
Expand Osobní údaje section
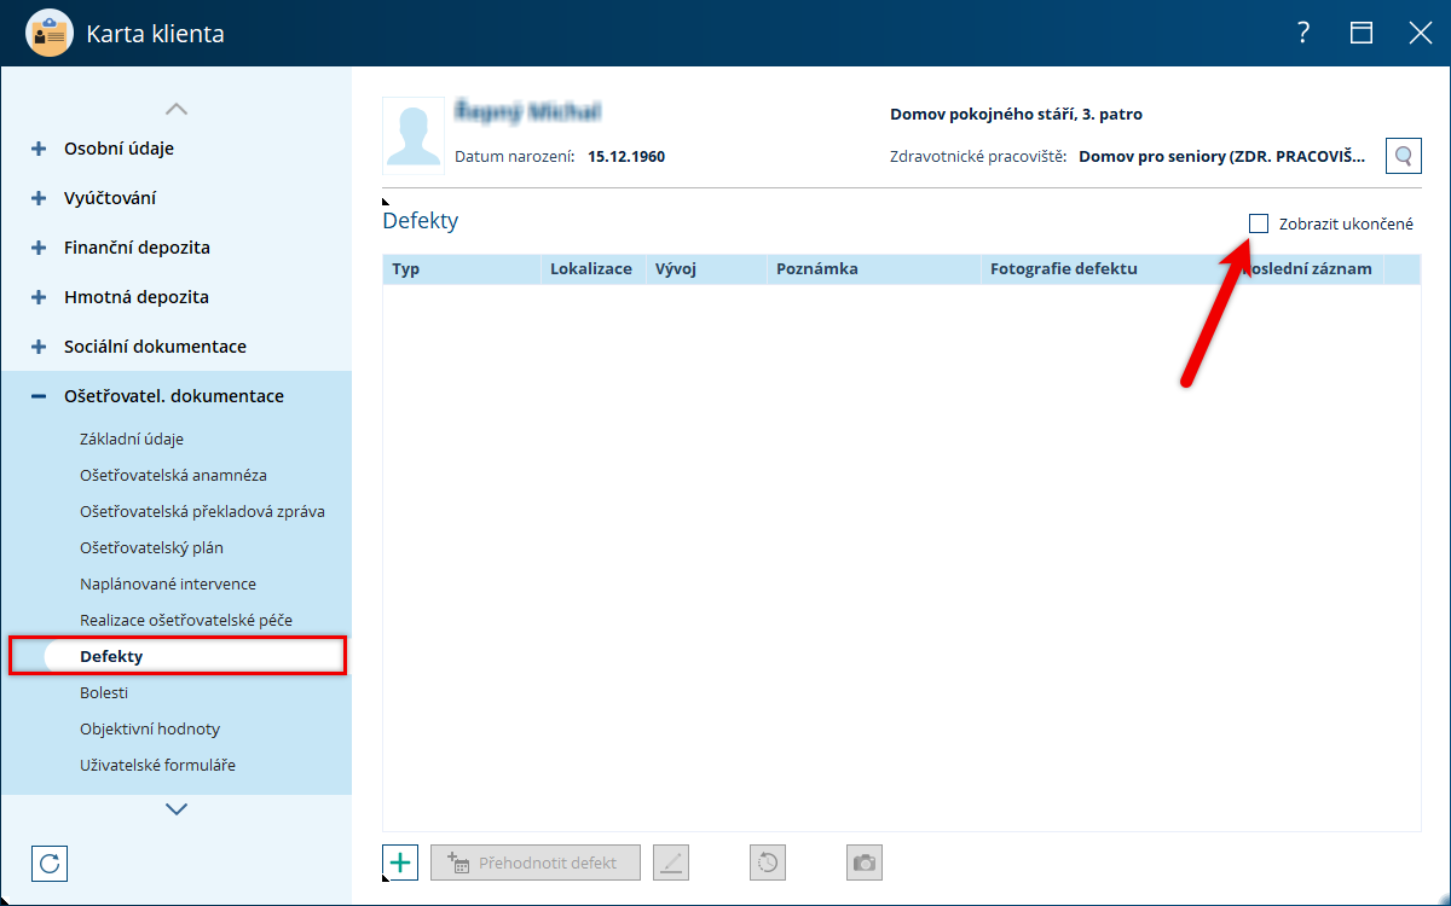pyautogui.click(x=39, y=148)
